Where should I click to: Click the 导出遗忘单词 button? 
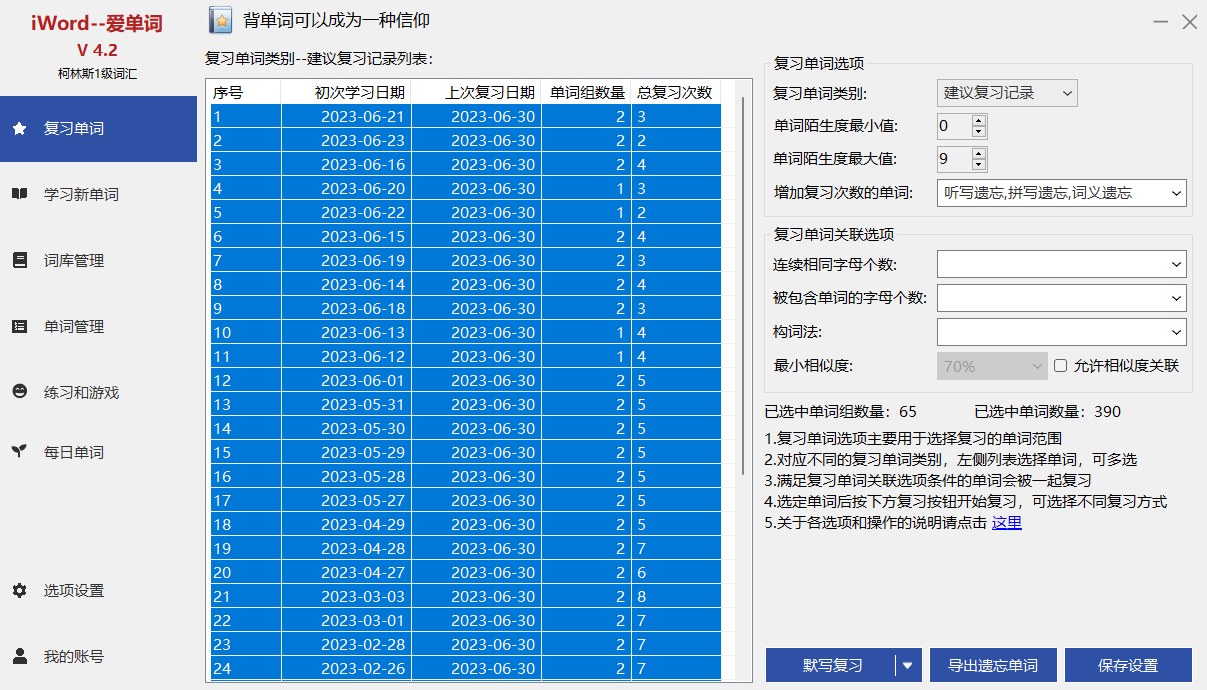[x=992, y=665]
